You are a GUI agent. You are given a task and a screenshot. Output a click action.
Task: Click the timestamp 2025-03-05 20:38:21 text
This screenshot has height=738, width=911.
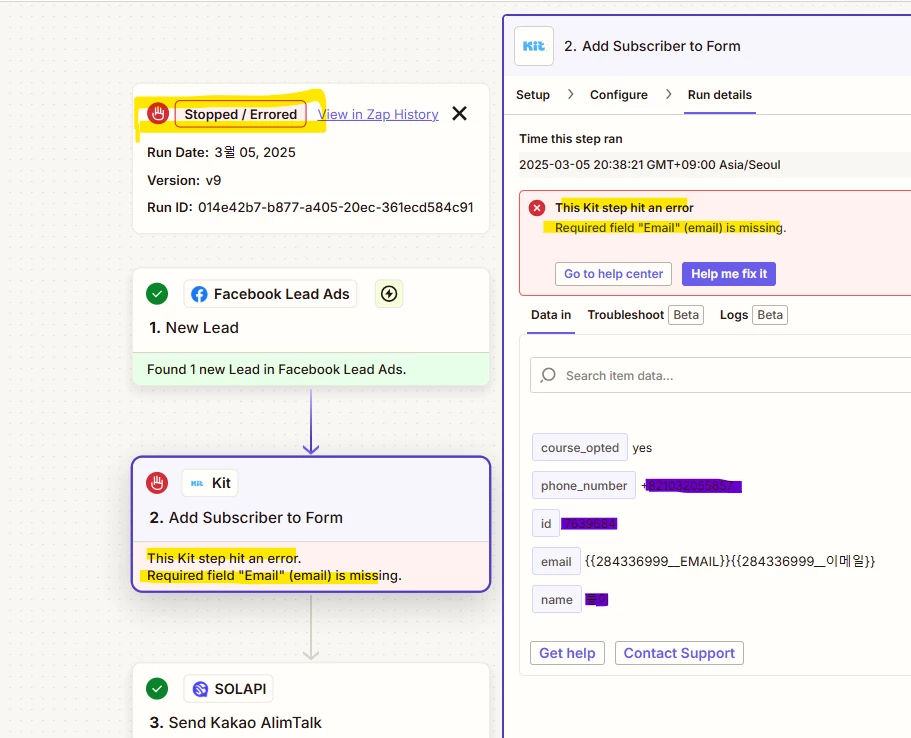point(650,164)
